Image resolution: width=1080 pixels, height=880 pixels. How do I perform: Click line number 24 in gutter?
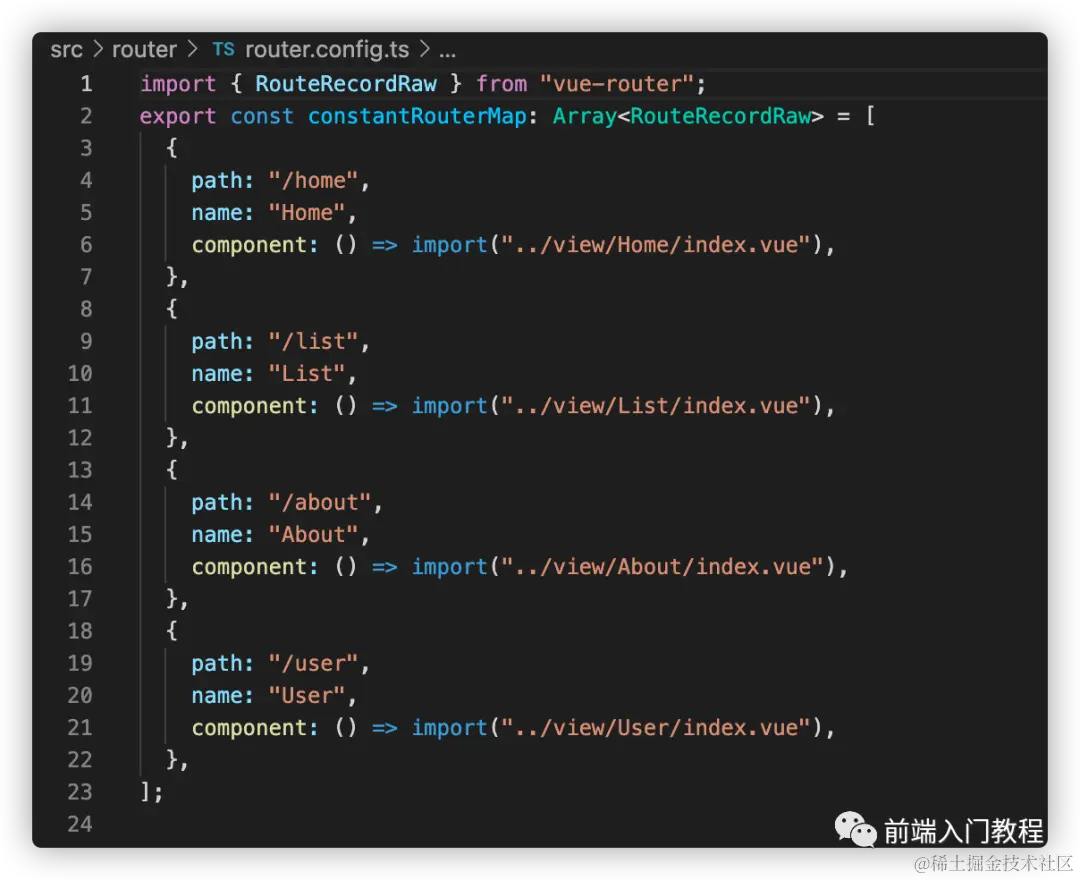(x=80, y=824)
